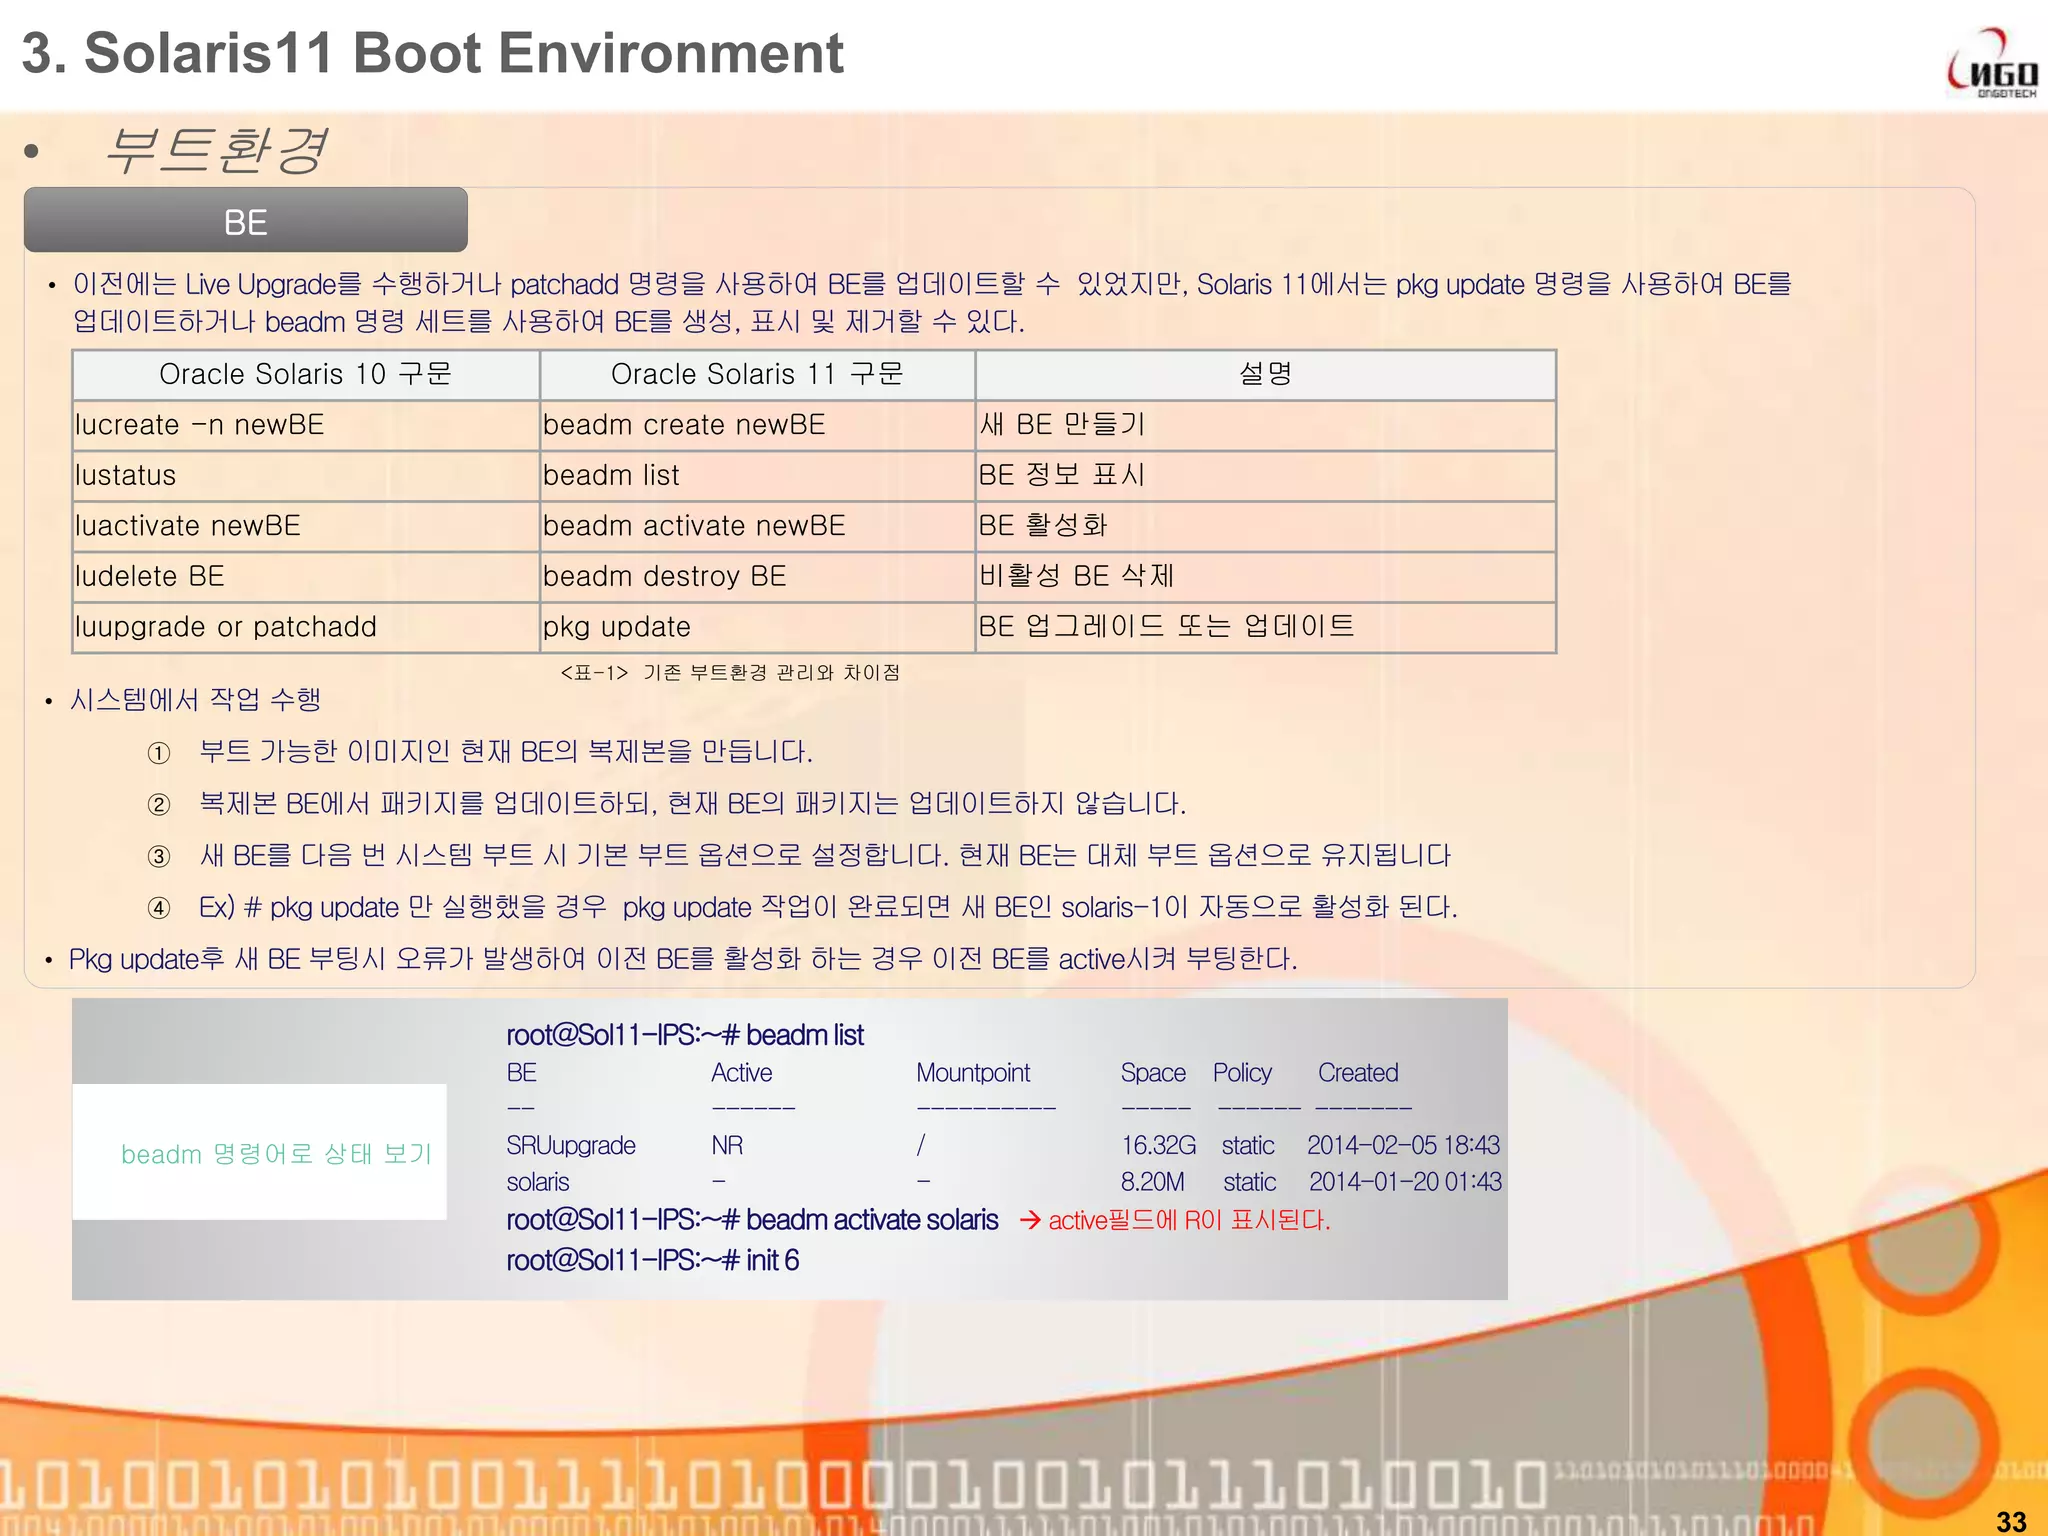The height and width of the screenshot is (1536, 2048).
Task: Select the luupgrade or patchadd cell
Action: [306, 627]
